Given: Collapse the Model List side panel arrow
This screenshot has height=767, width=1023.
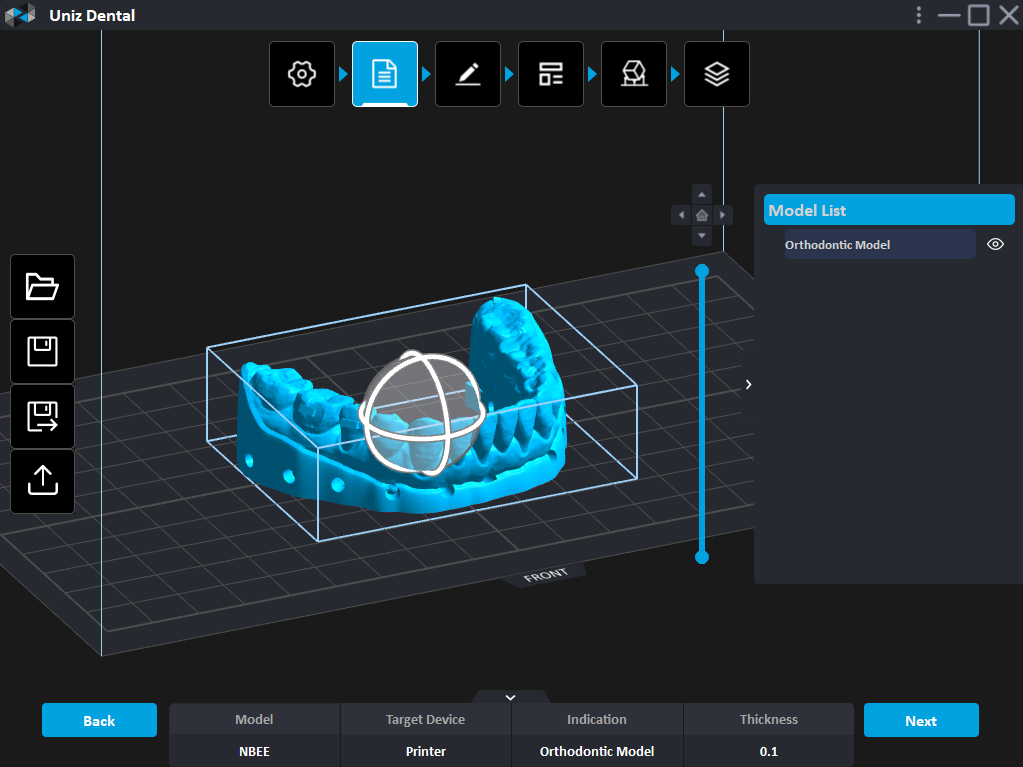Looking at the screenshot, I should point(748,384).
